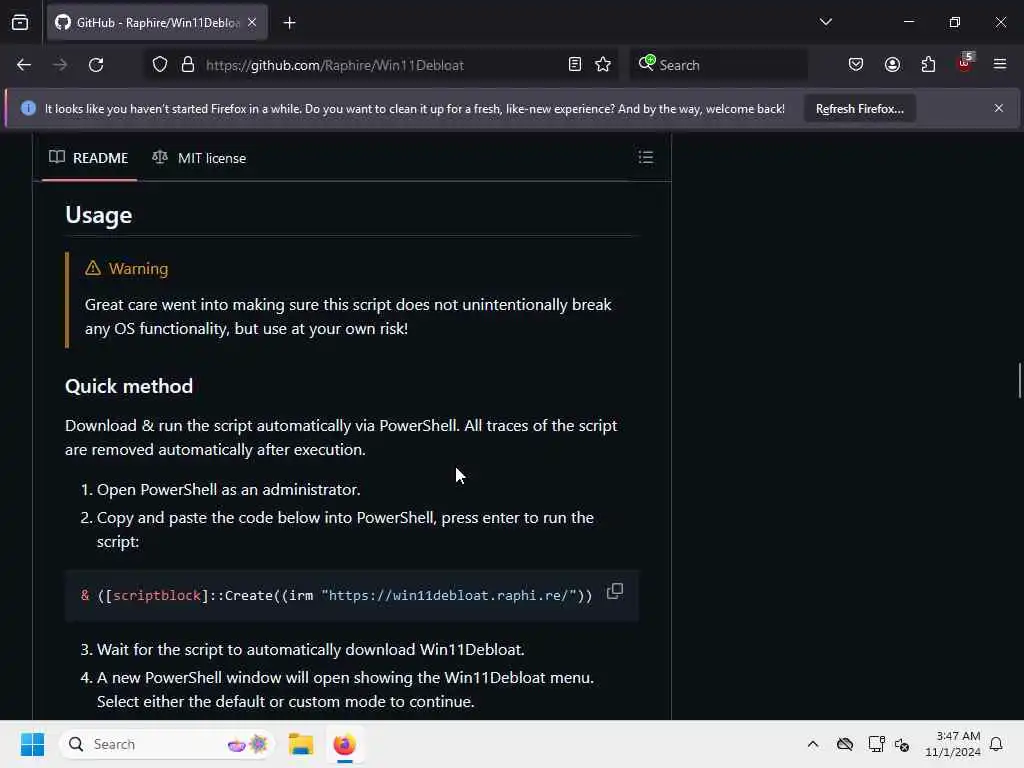Click the Warning callout label

click(127, 268)
